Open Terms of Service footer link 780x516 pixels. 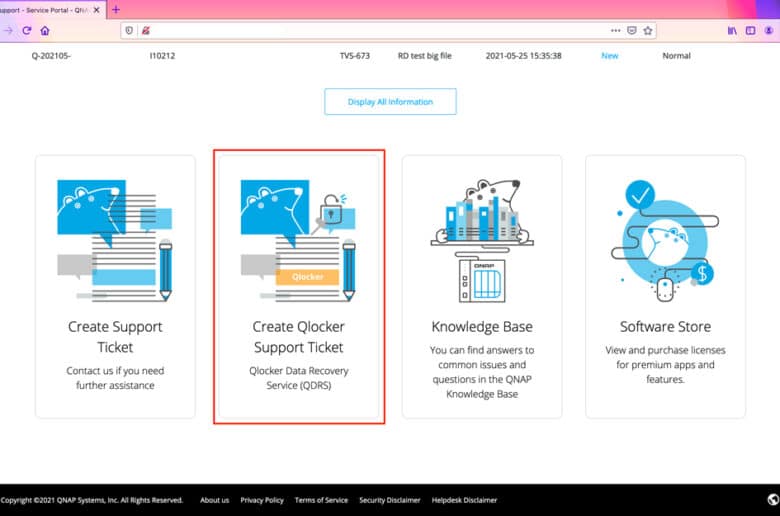[321, 500]
